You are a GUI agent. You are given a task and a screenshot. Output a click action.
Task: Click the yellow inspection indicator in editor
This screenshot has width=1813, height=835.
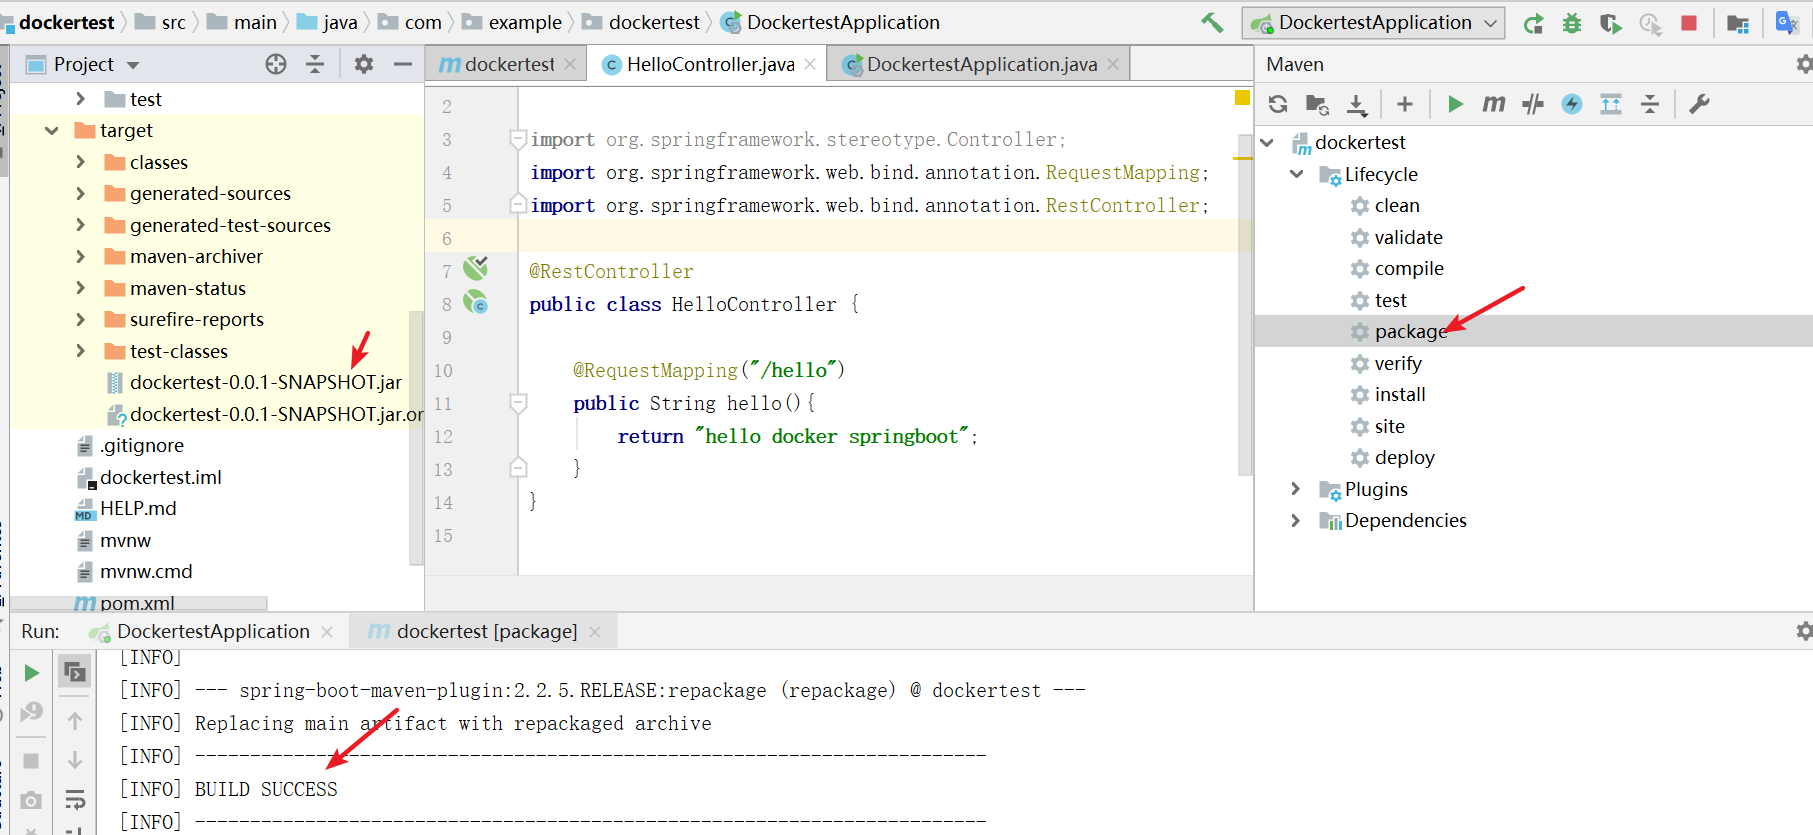click(x=1242, y=97)
